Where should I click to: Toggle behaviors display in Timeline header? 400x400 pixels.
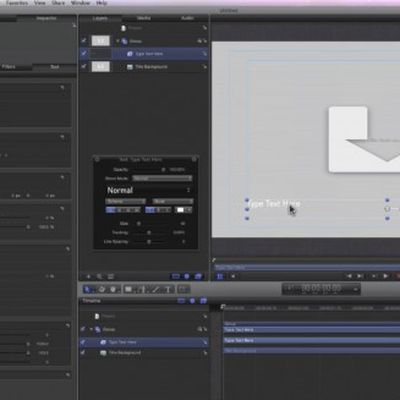(x=192, y=301)
